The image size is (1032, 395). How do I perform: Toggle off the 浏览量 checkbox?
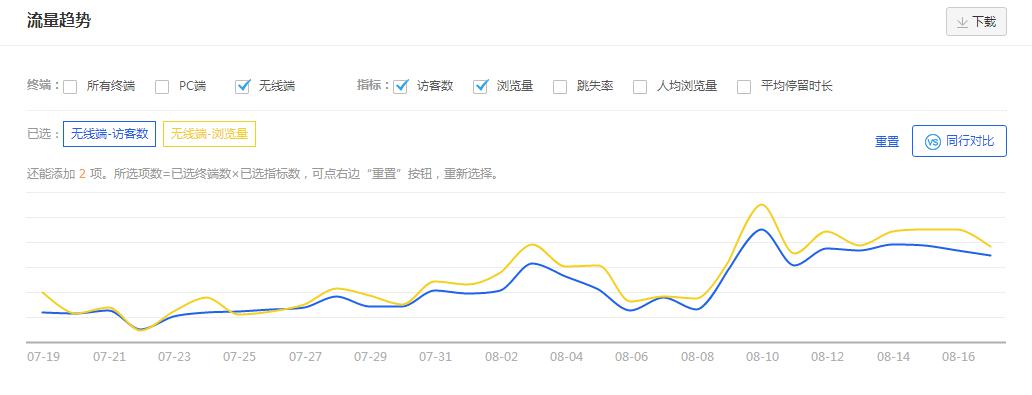(480, 86)
